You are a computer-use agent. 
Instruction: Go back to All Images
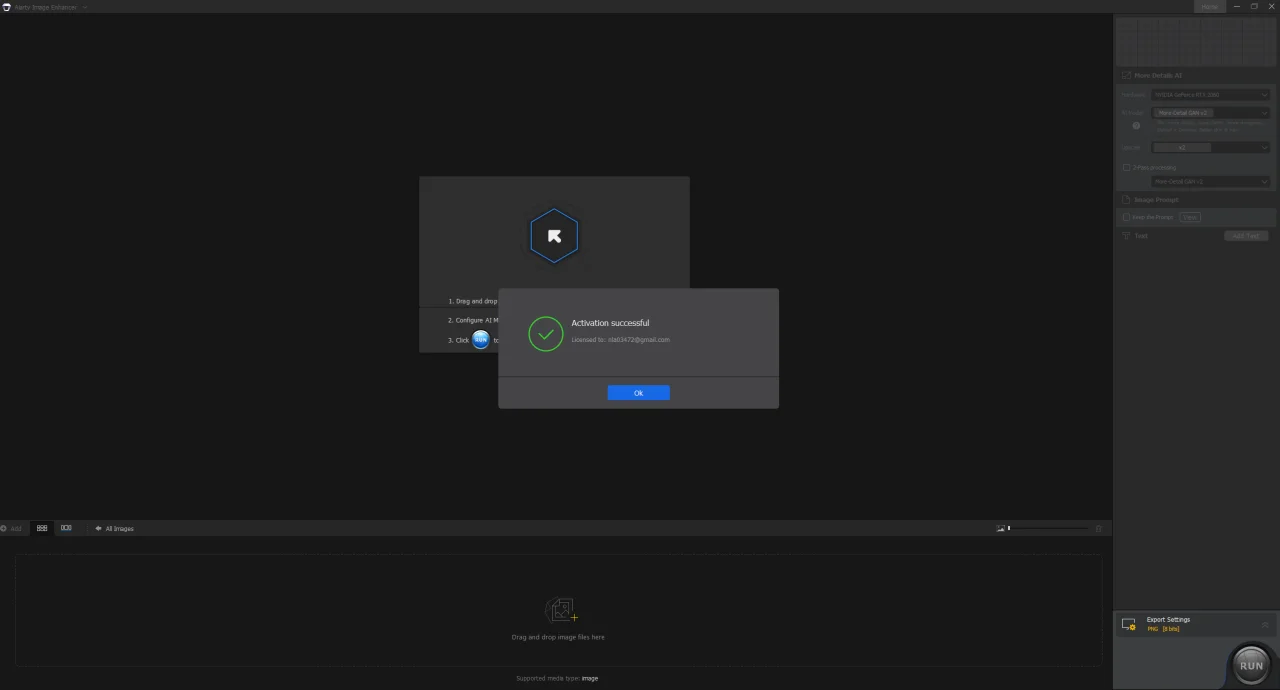(x=114, y=528)
